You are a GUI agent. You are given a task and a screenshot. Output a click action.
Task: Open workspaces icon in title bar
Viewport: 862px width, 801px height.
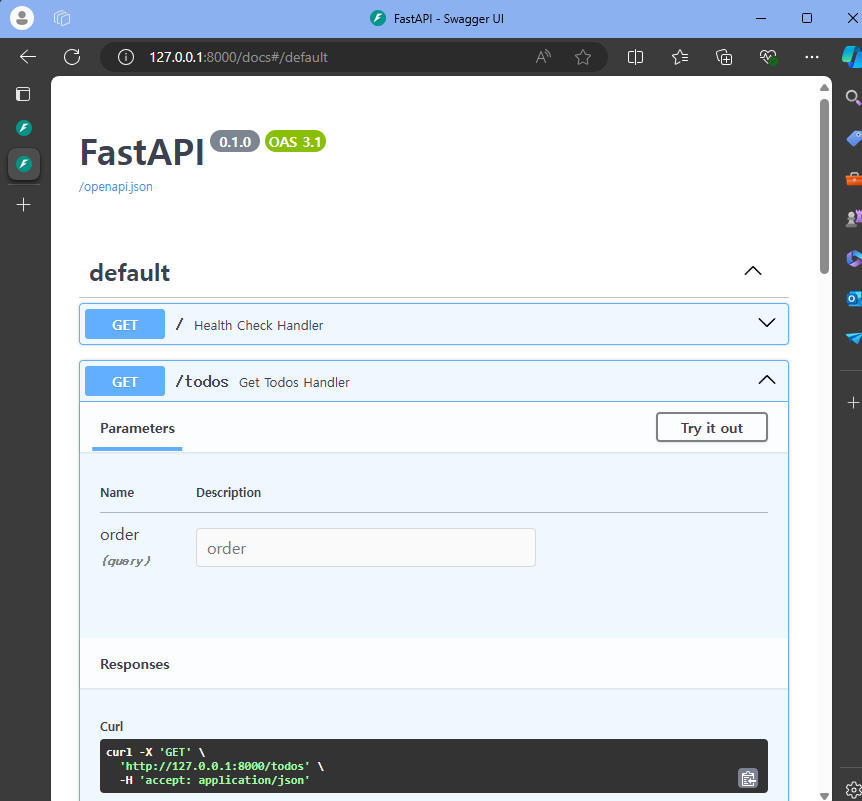click(62, 18)
